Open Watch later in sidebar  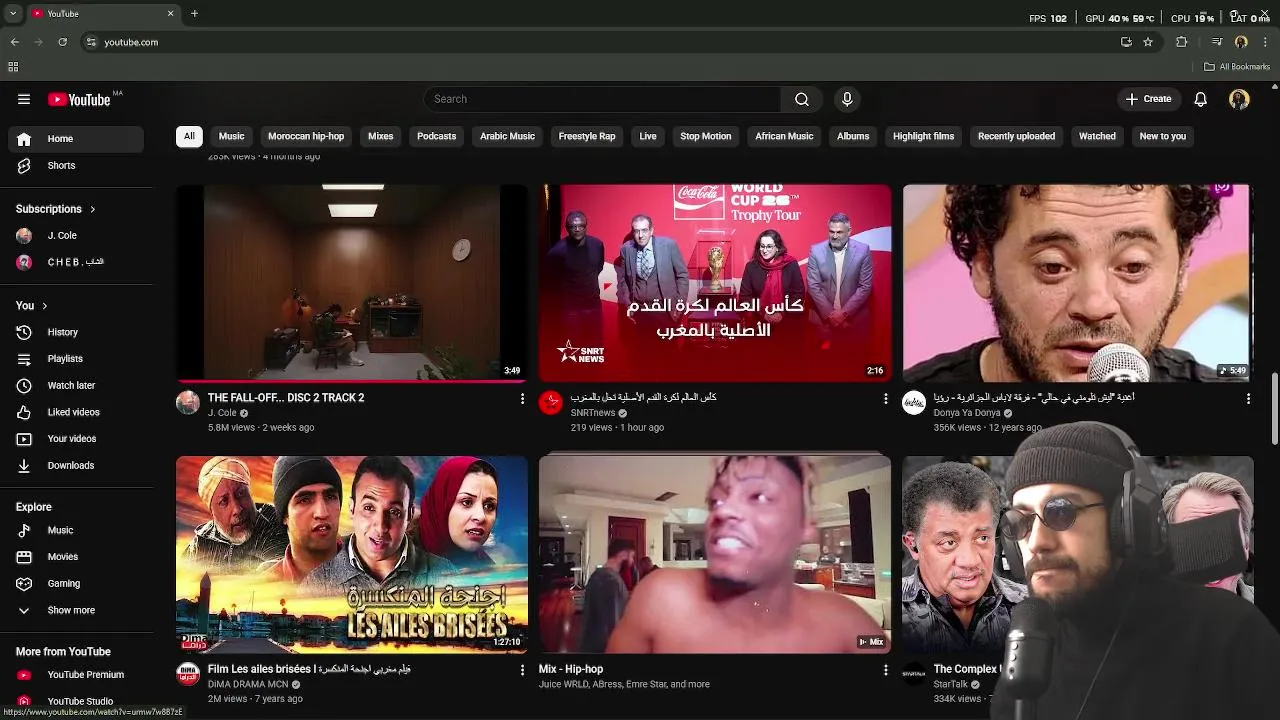[x=76, y=385]
